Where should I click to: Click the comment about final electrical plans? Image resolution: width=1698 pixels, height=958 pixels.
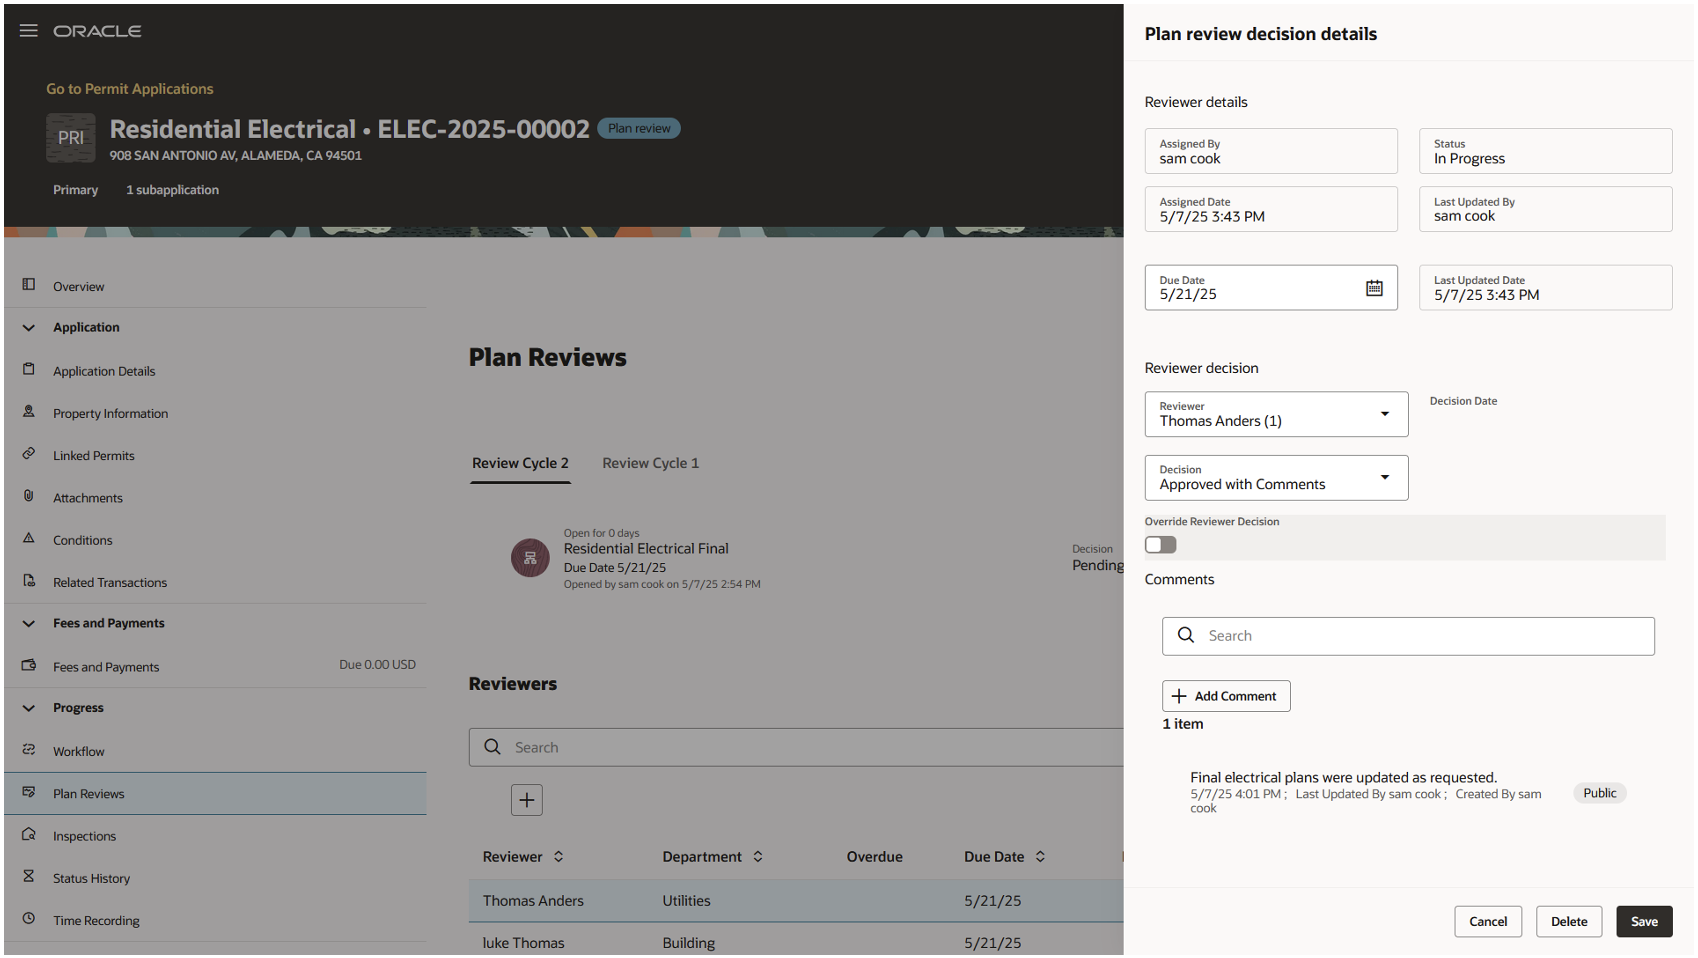1343,777
